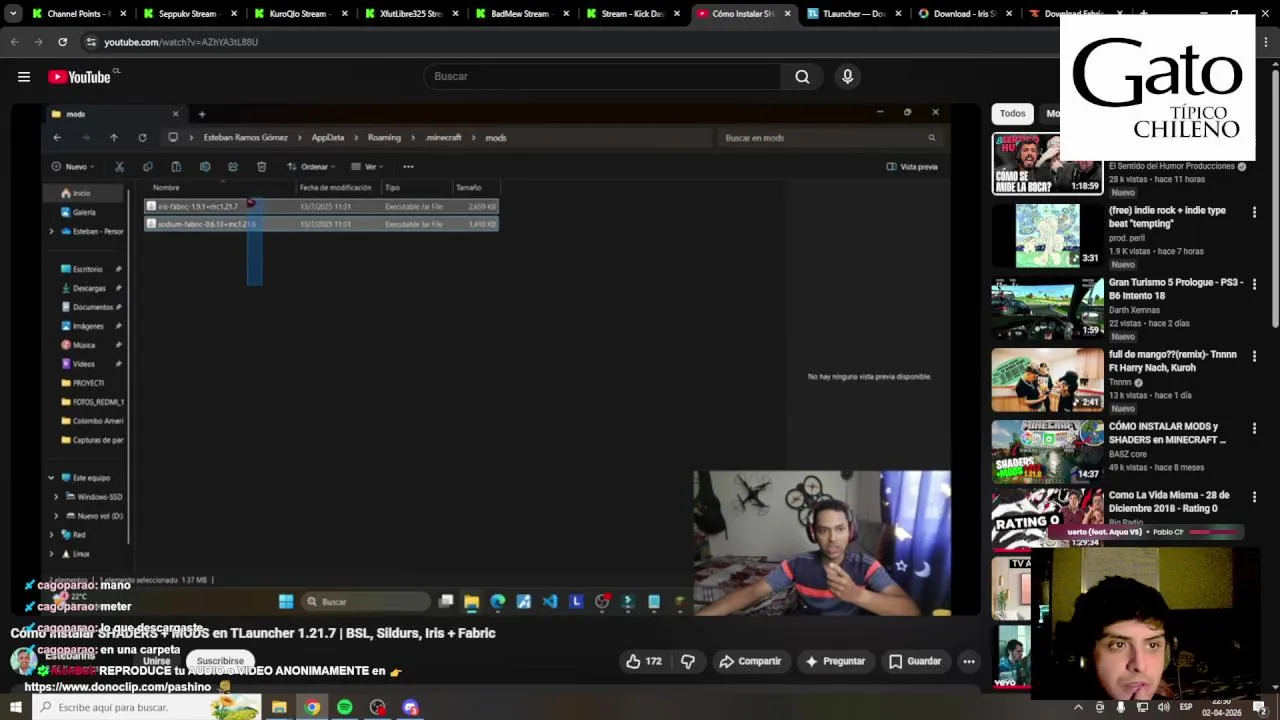Select the Todos filter chip

1012,114
